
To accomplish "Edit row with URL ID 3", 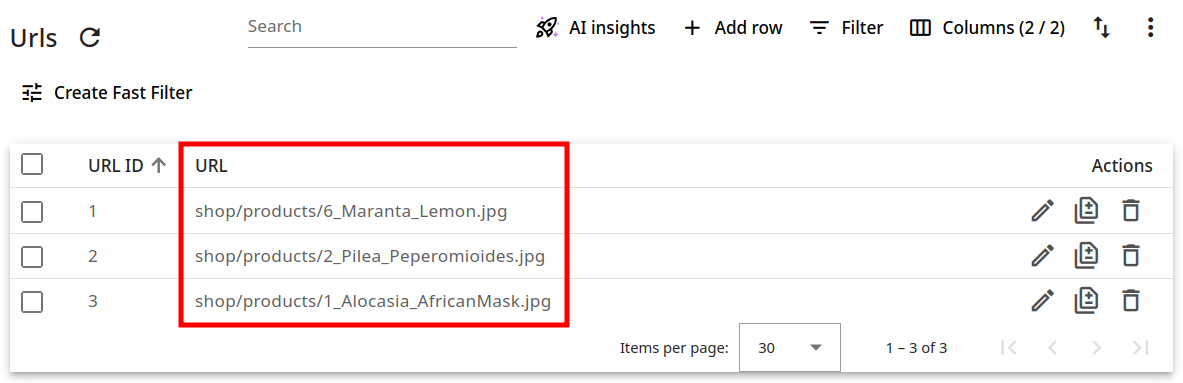I will 1042,301.
